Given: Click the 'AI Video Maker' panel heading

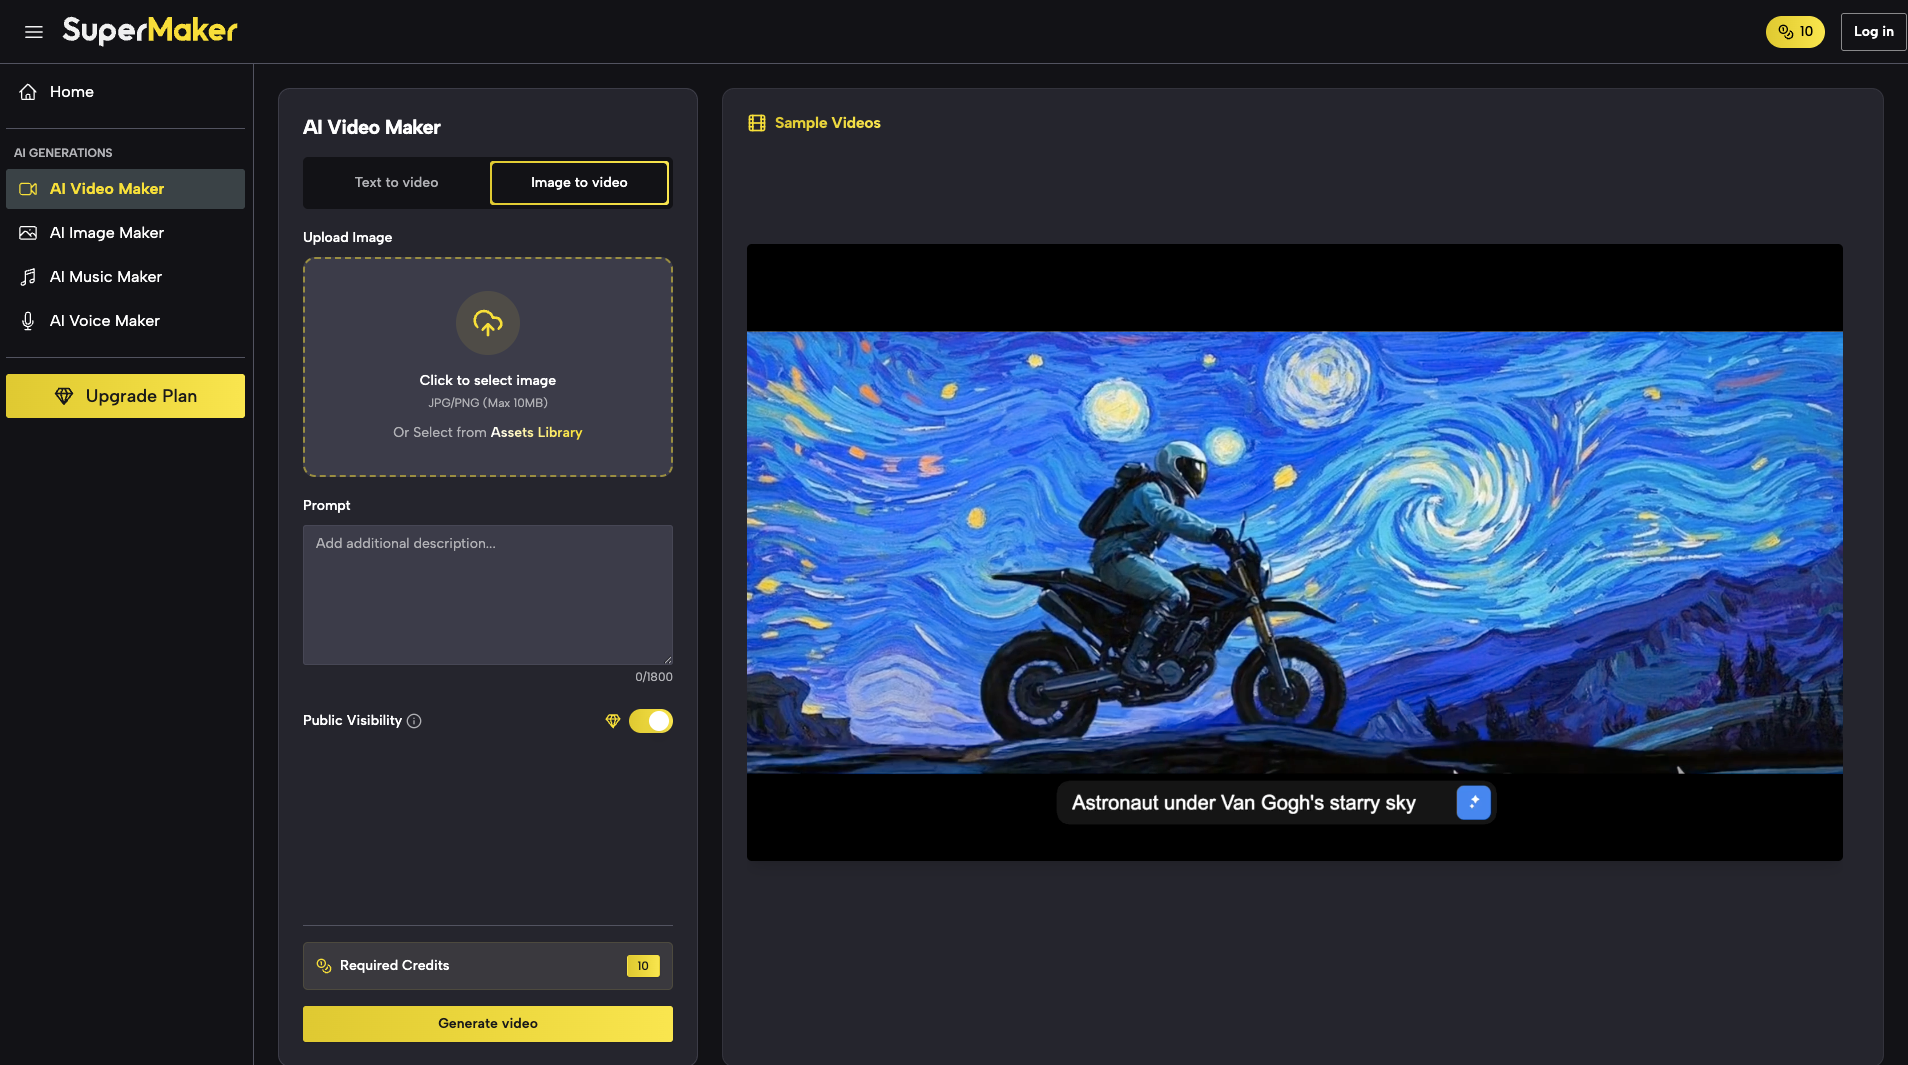Looking at the screenshot, I should [x=372, y=127].
